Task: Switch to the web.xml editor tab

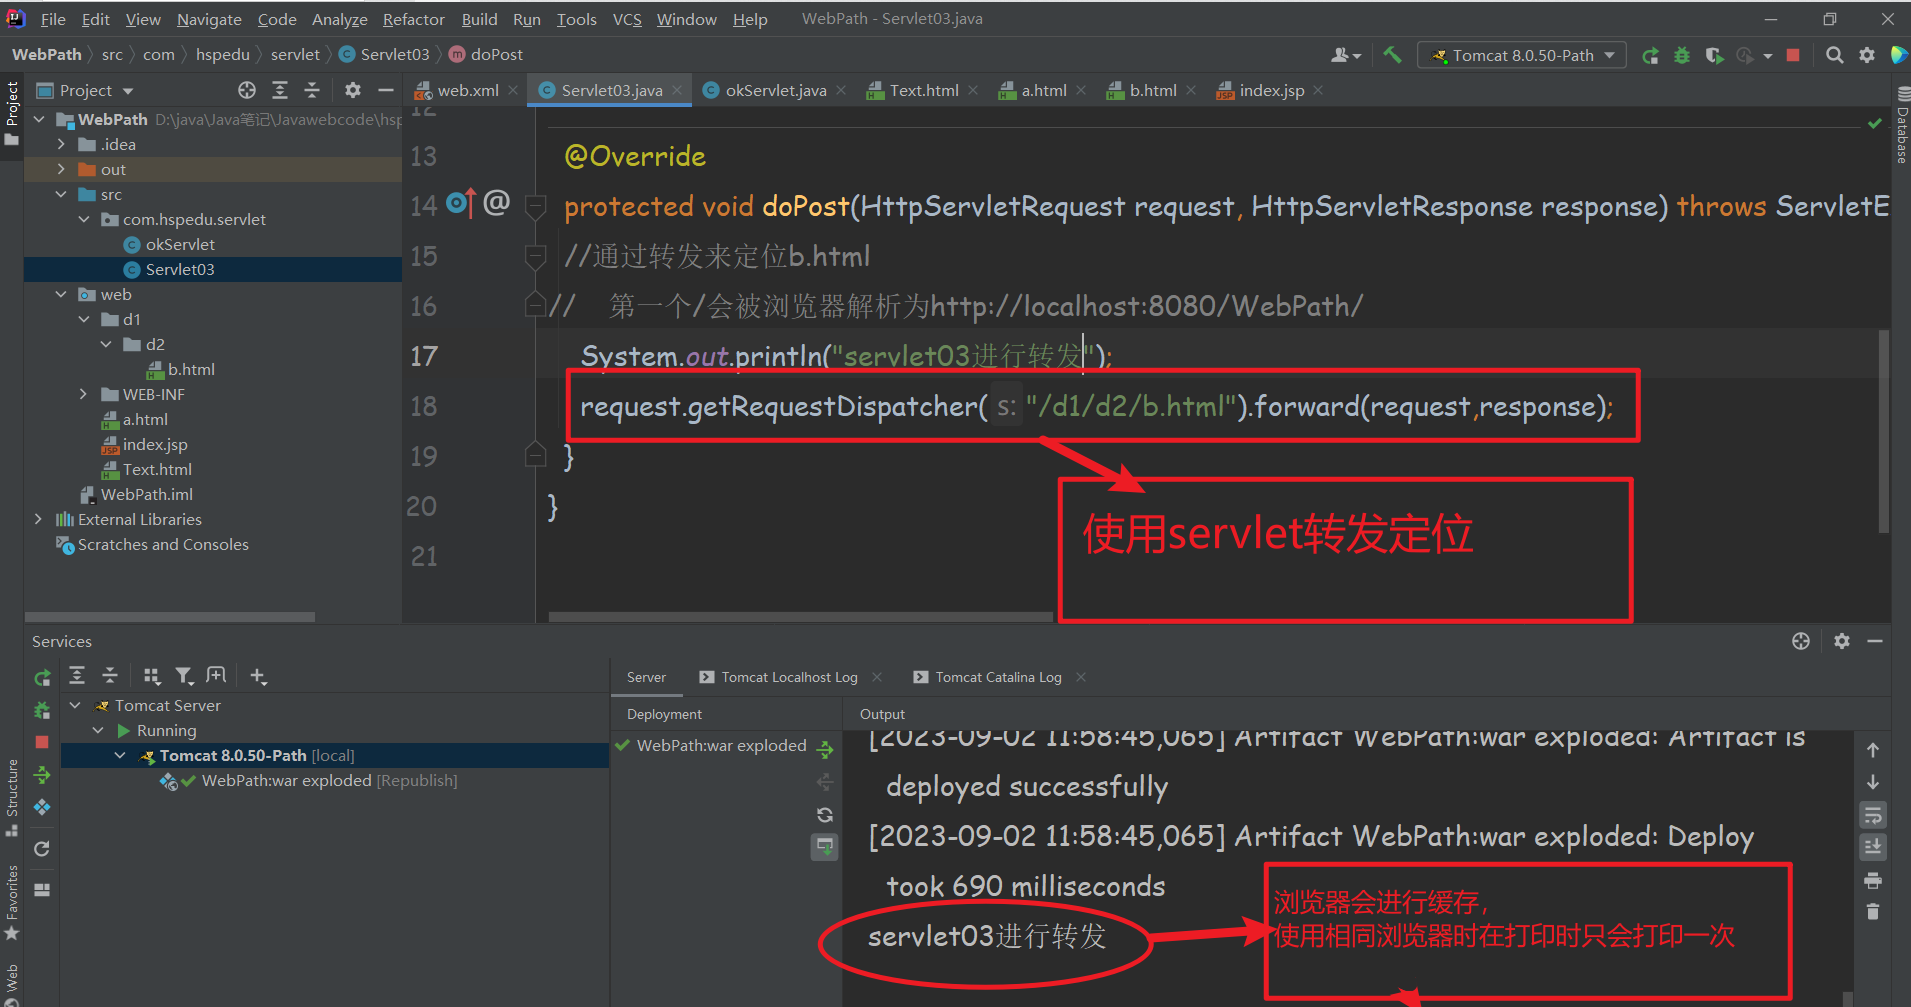Action: (466, 90)
